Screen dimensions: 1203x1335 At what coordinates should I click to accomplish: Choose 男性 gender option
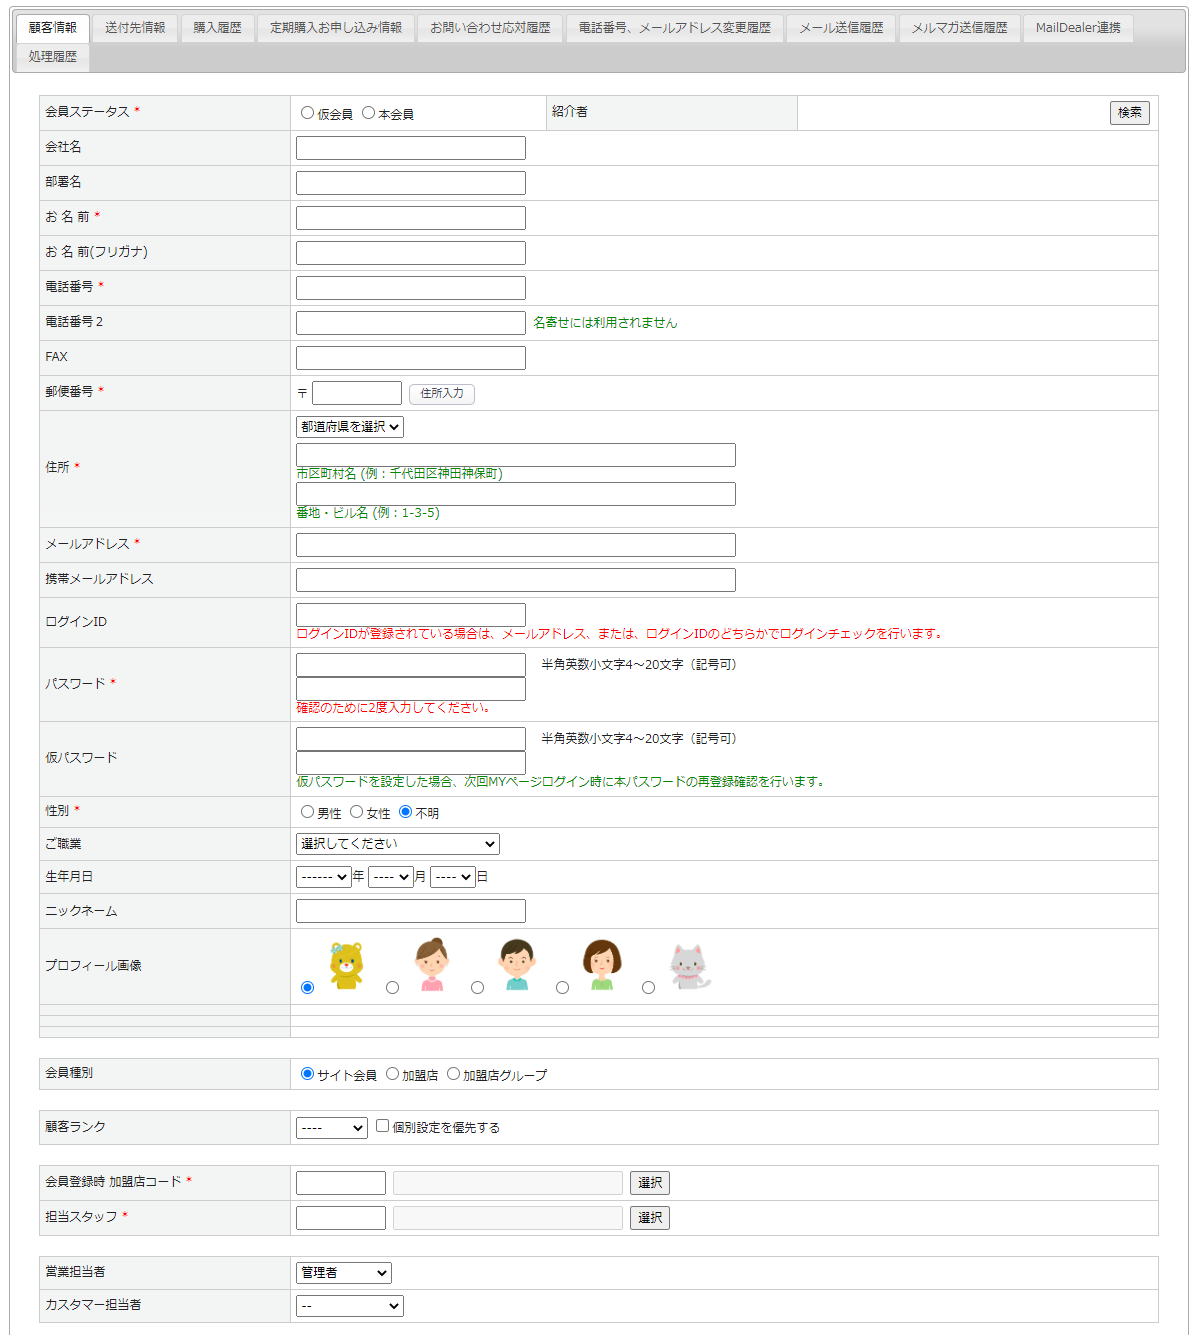tap(307, 812)
